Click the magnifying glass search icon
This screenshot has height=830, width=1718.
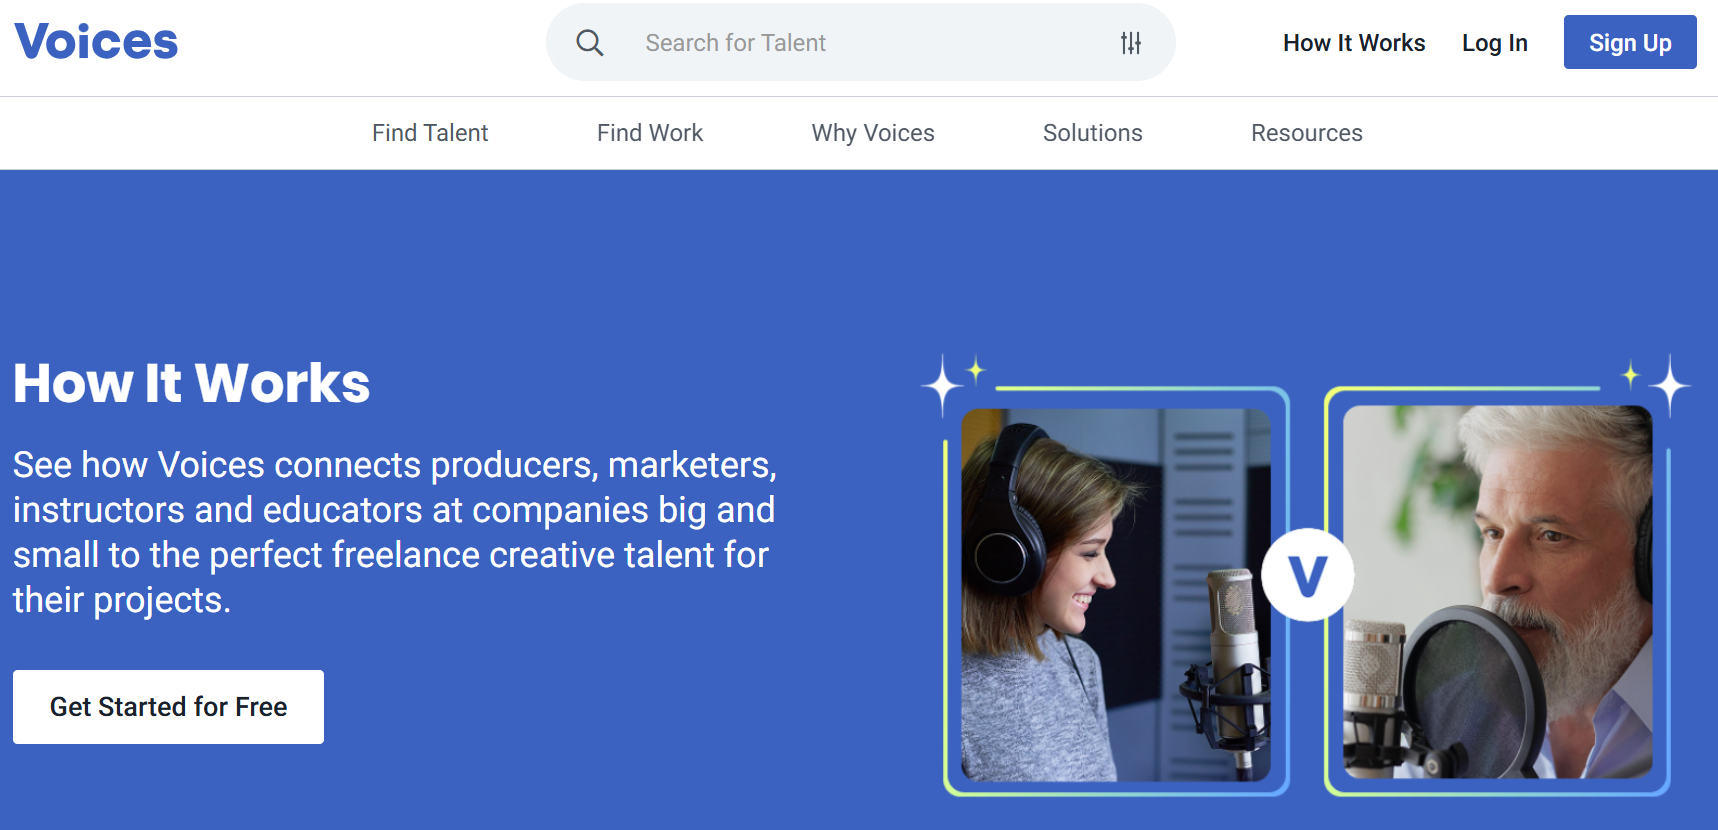[x=590, y=43]
